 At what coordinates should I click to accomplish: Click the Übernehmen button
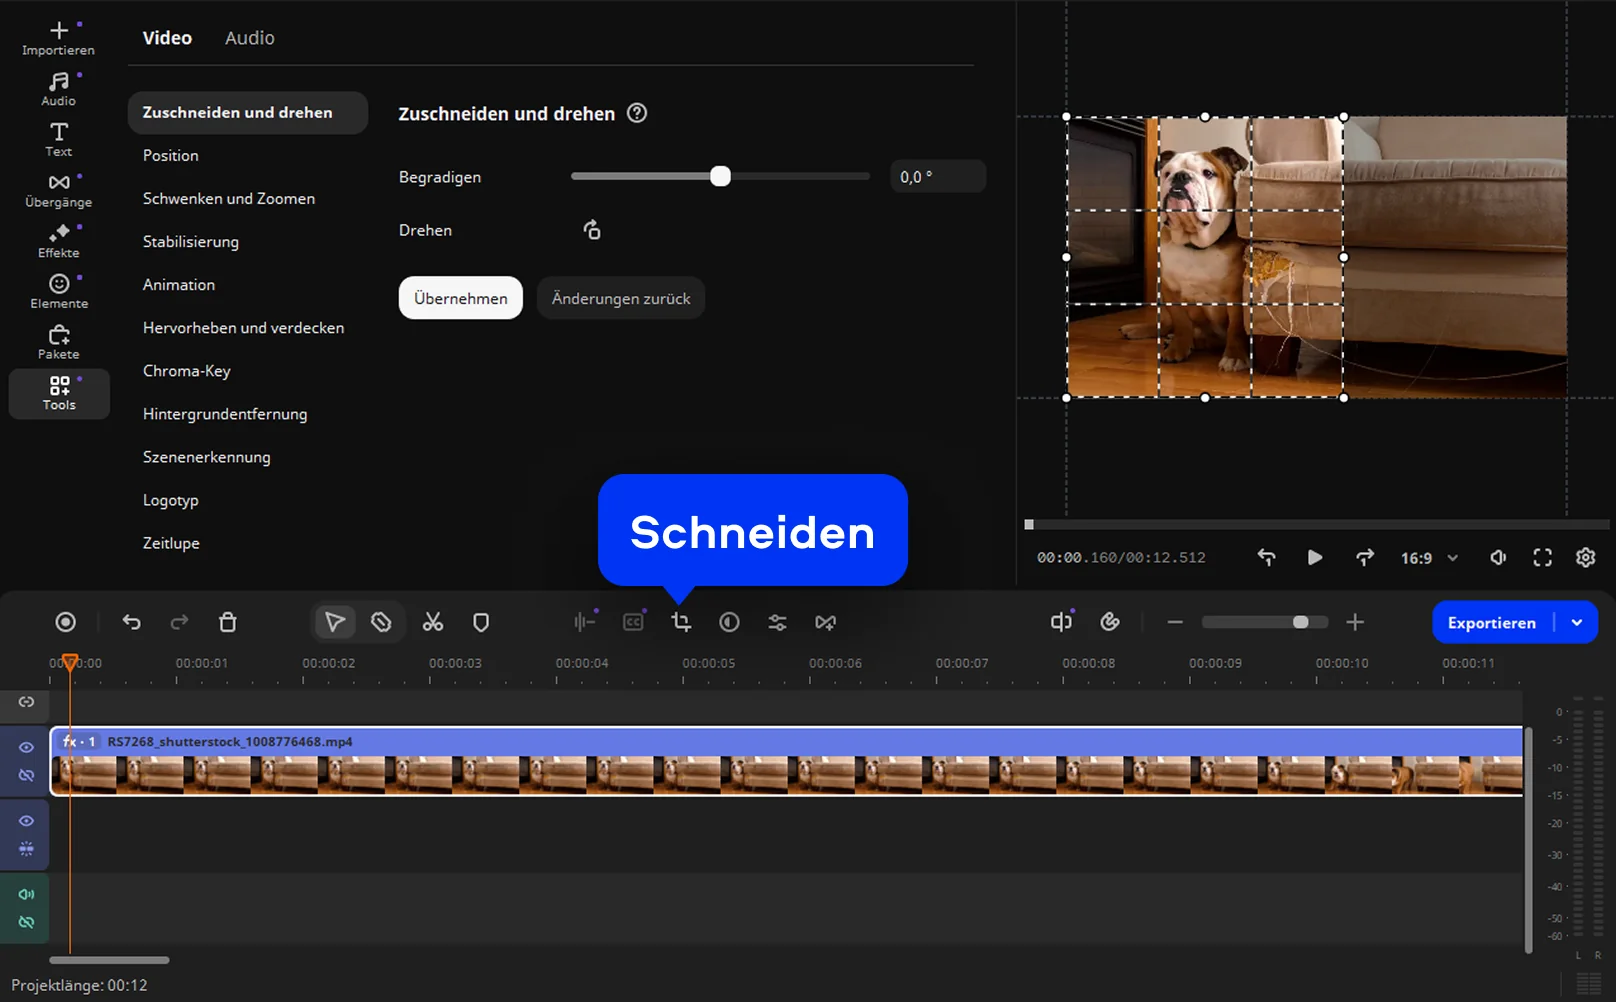[460, 298]
